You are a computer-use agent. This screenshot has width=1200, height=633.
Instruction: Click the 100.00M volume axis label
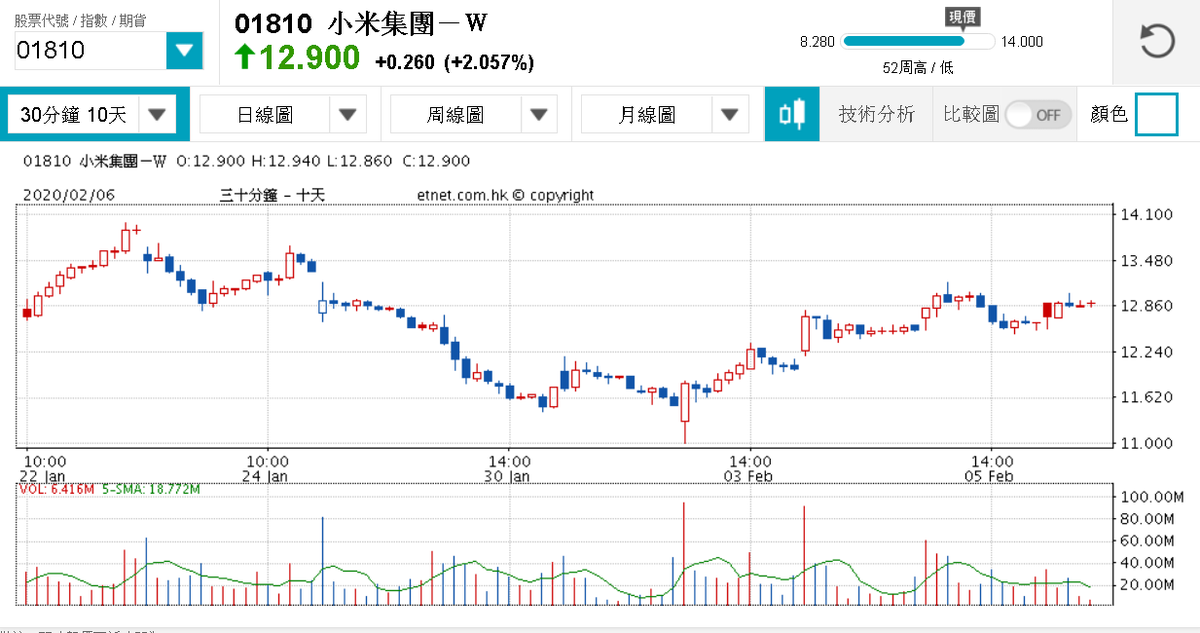(x=1150, y=497)
